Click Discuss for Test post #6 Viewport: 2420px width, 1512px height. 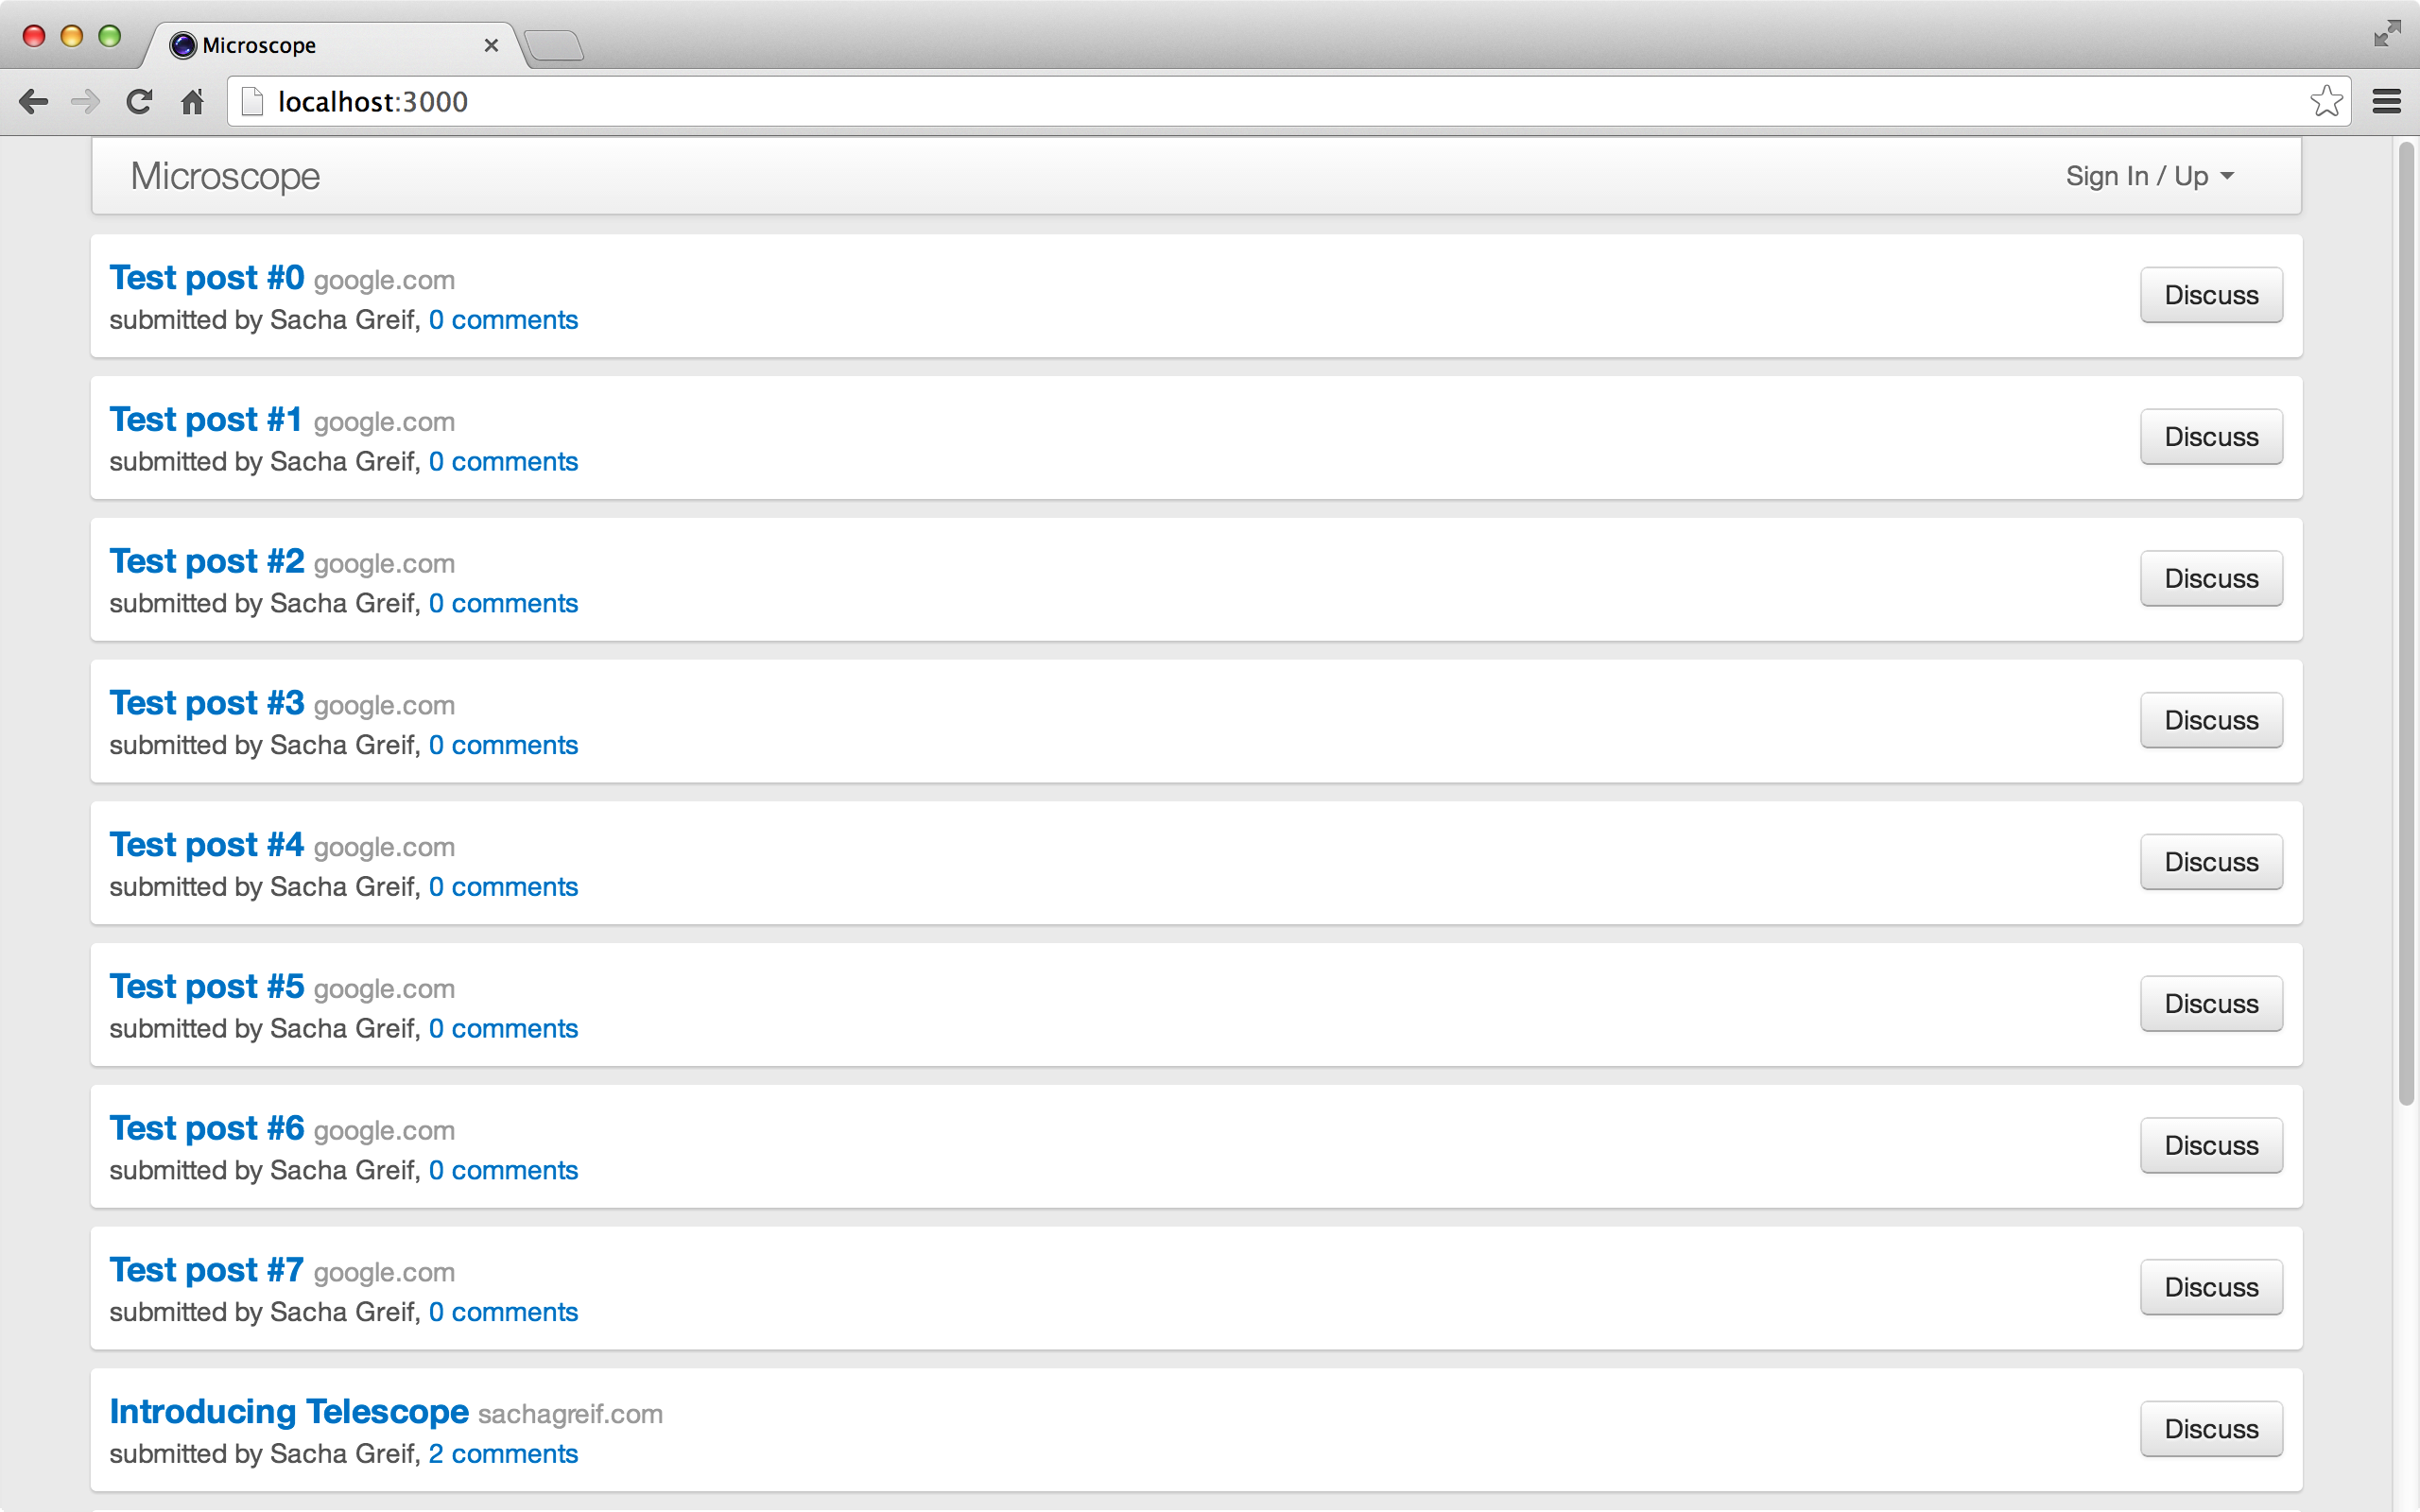[x=2211, y=1146]
